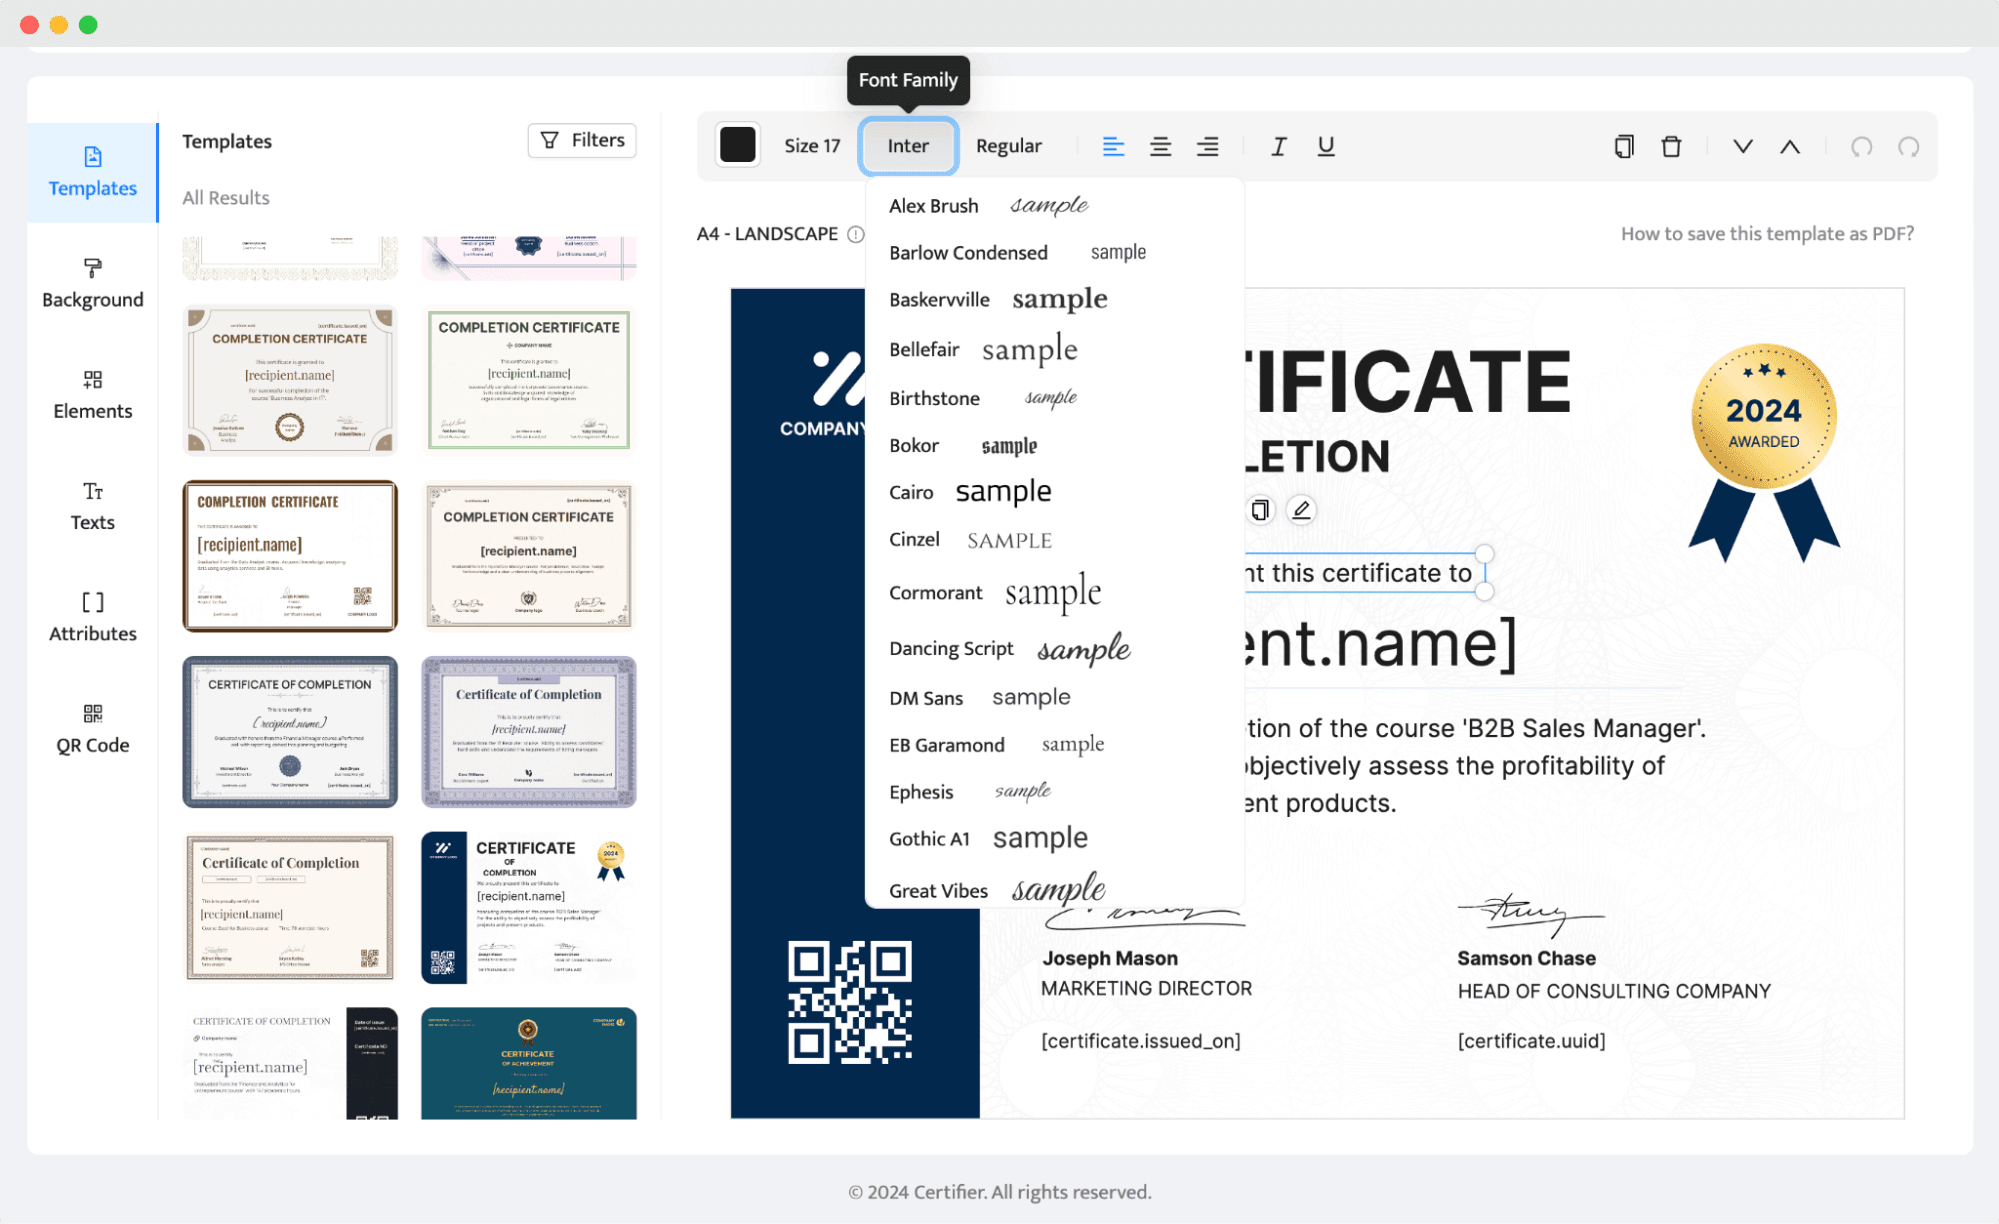Image resolution: width=1999 pixels, height=1224 pixels.
Task: Switch to the Templates tab
Action: tap(92, 172)
